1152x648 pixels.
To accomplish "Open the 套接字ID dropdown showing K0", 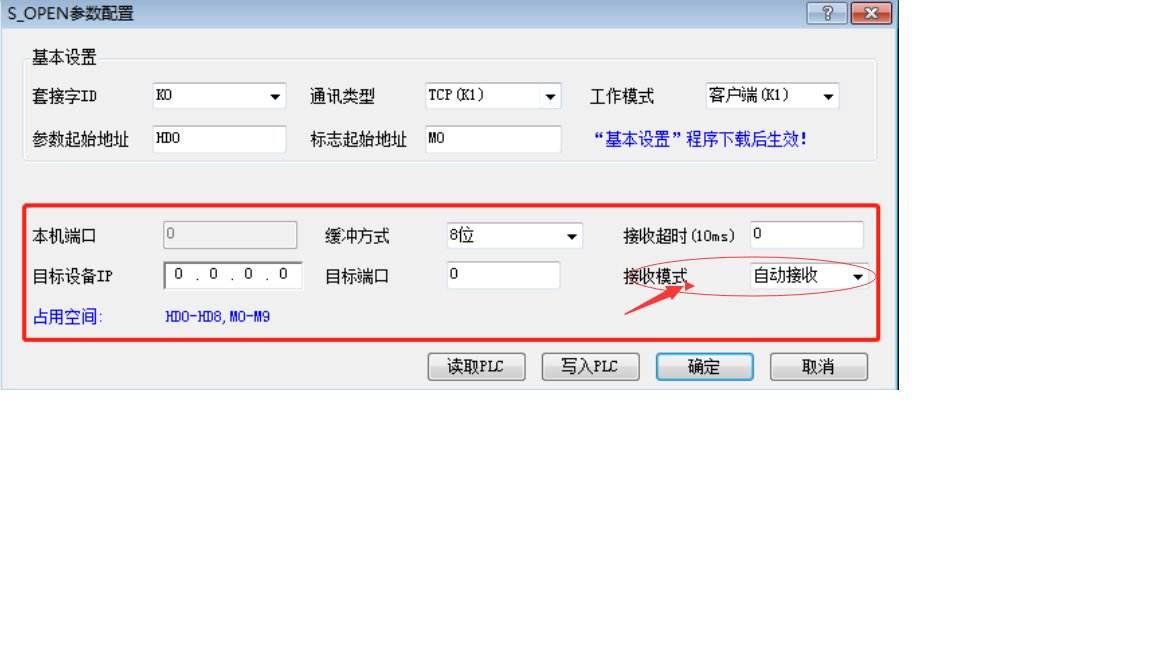I will [219, 96].
